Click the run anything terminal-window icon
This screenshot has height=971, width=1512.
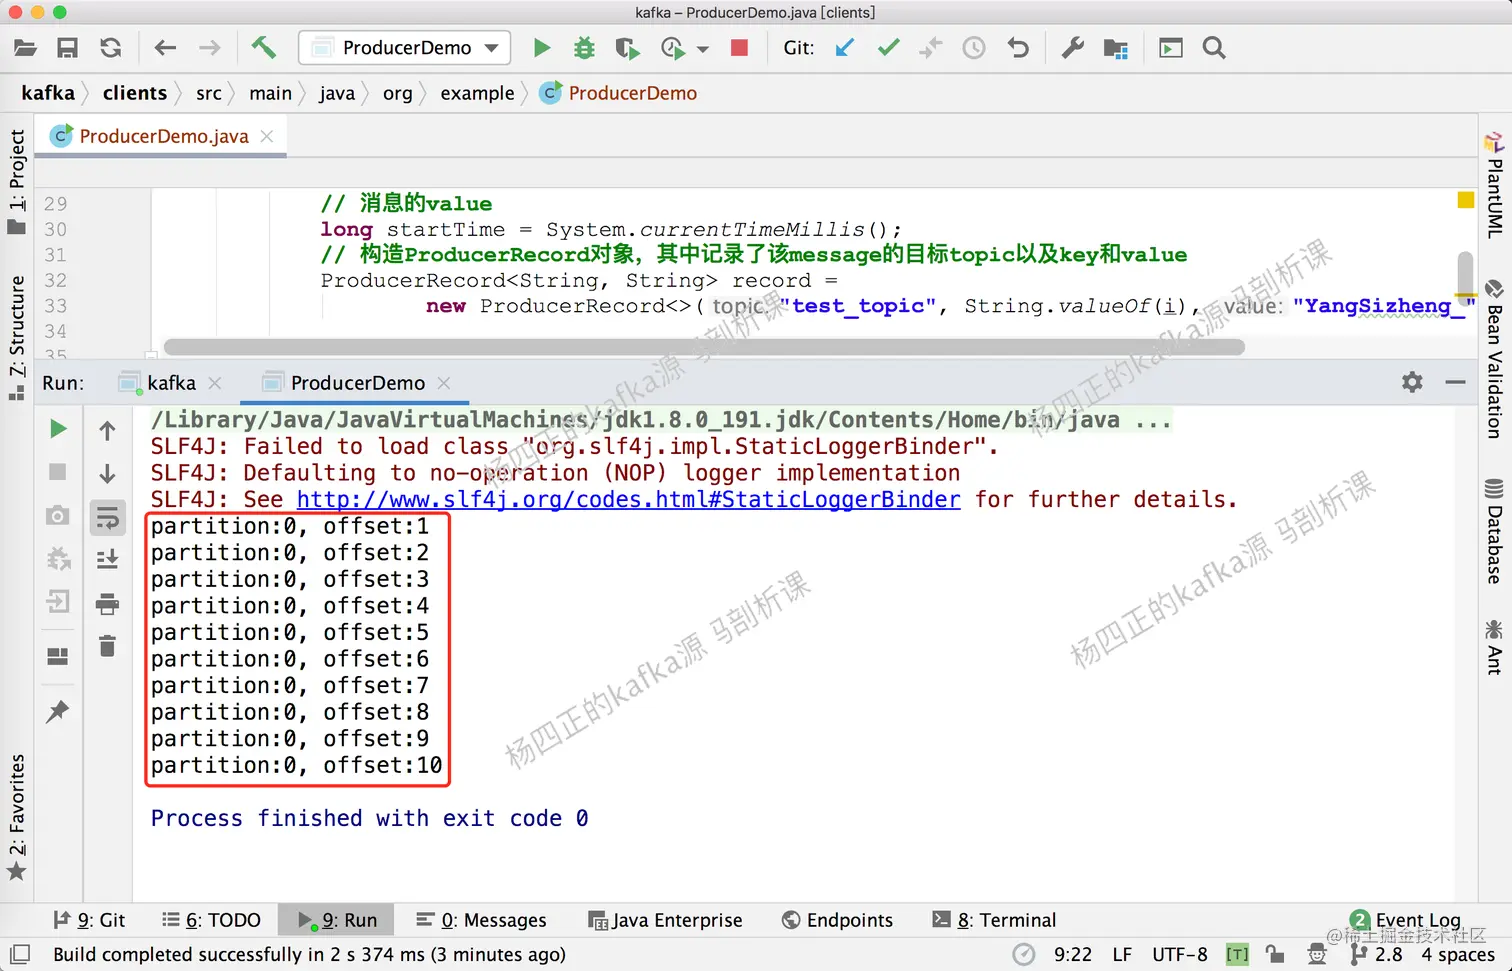click(1171, 48)
